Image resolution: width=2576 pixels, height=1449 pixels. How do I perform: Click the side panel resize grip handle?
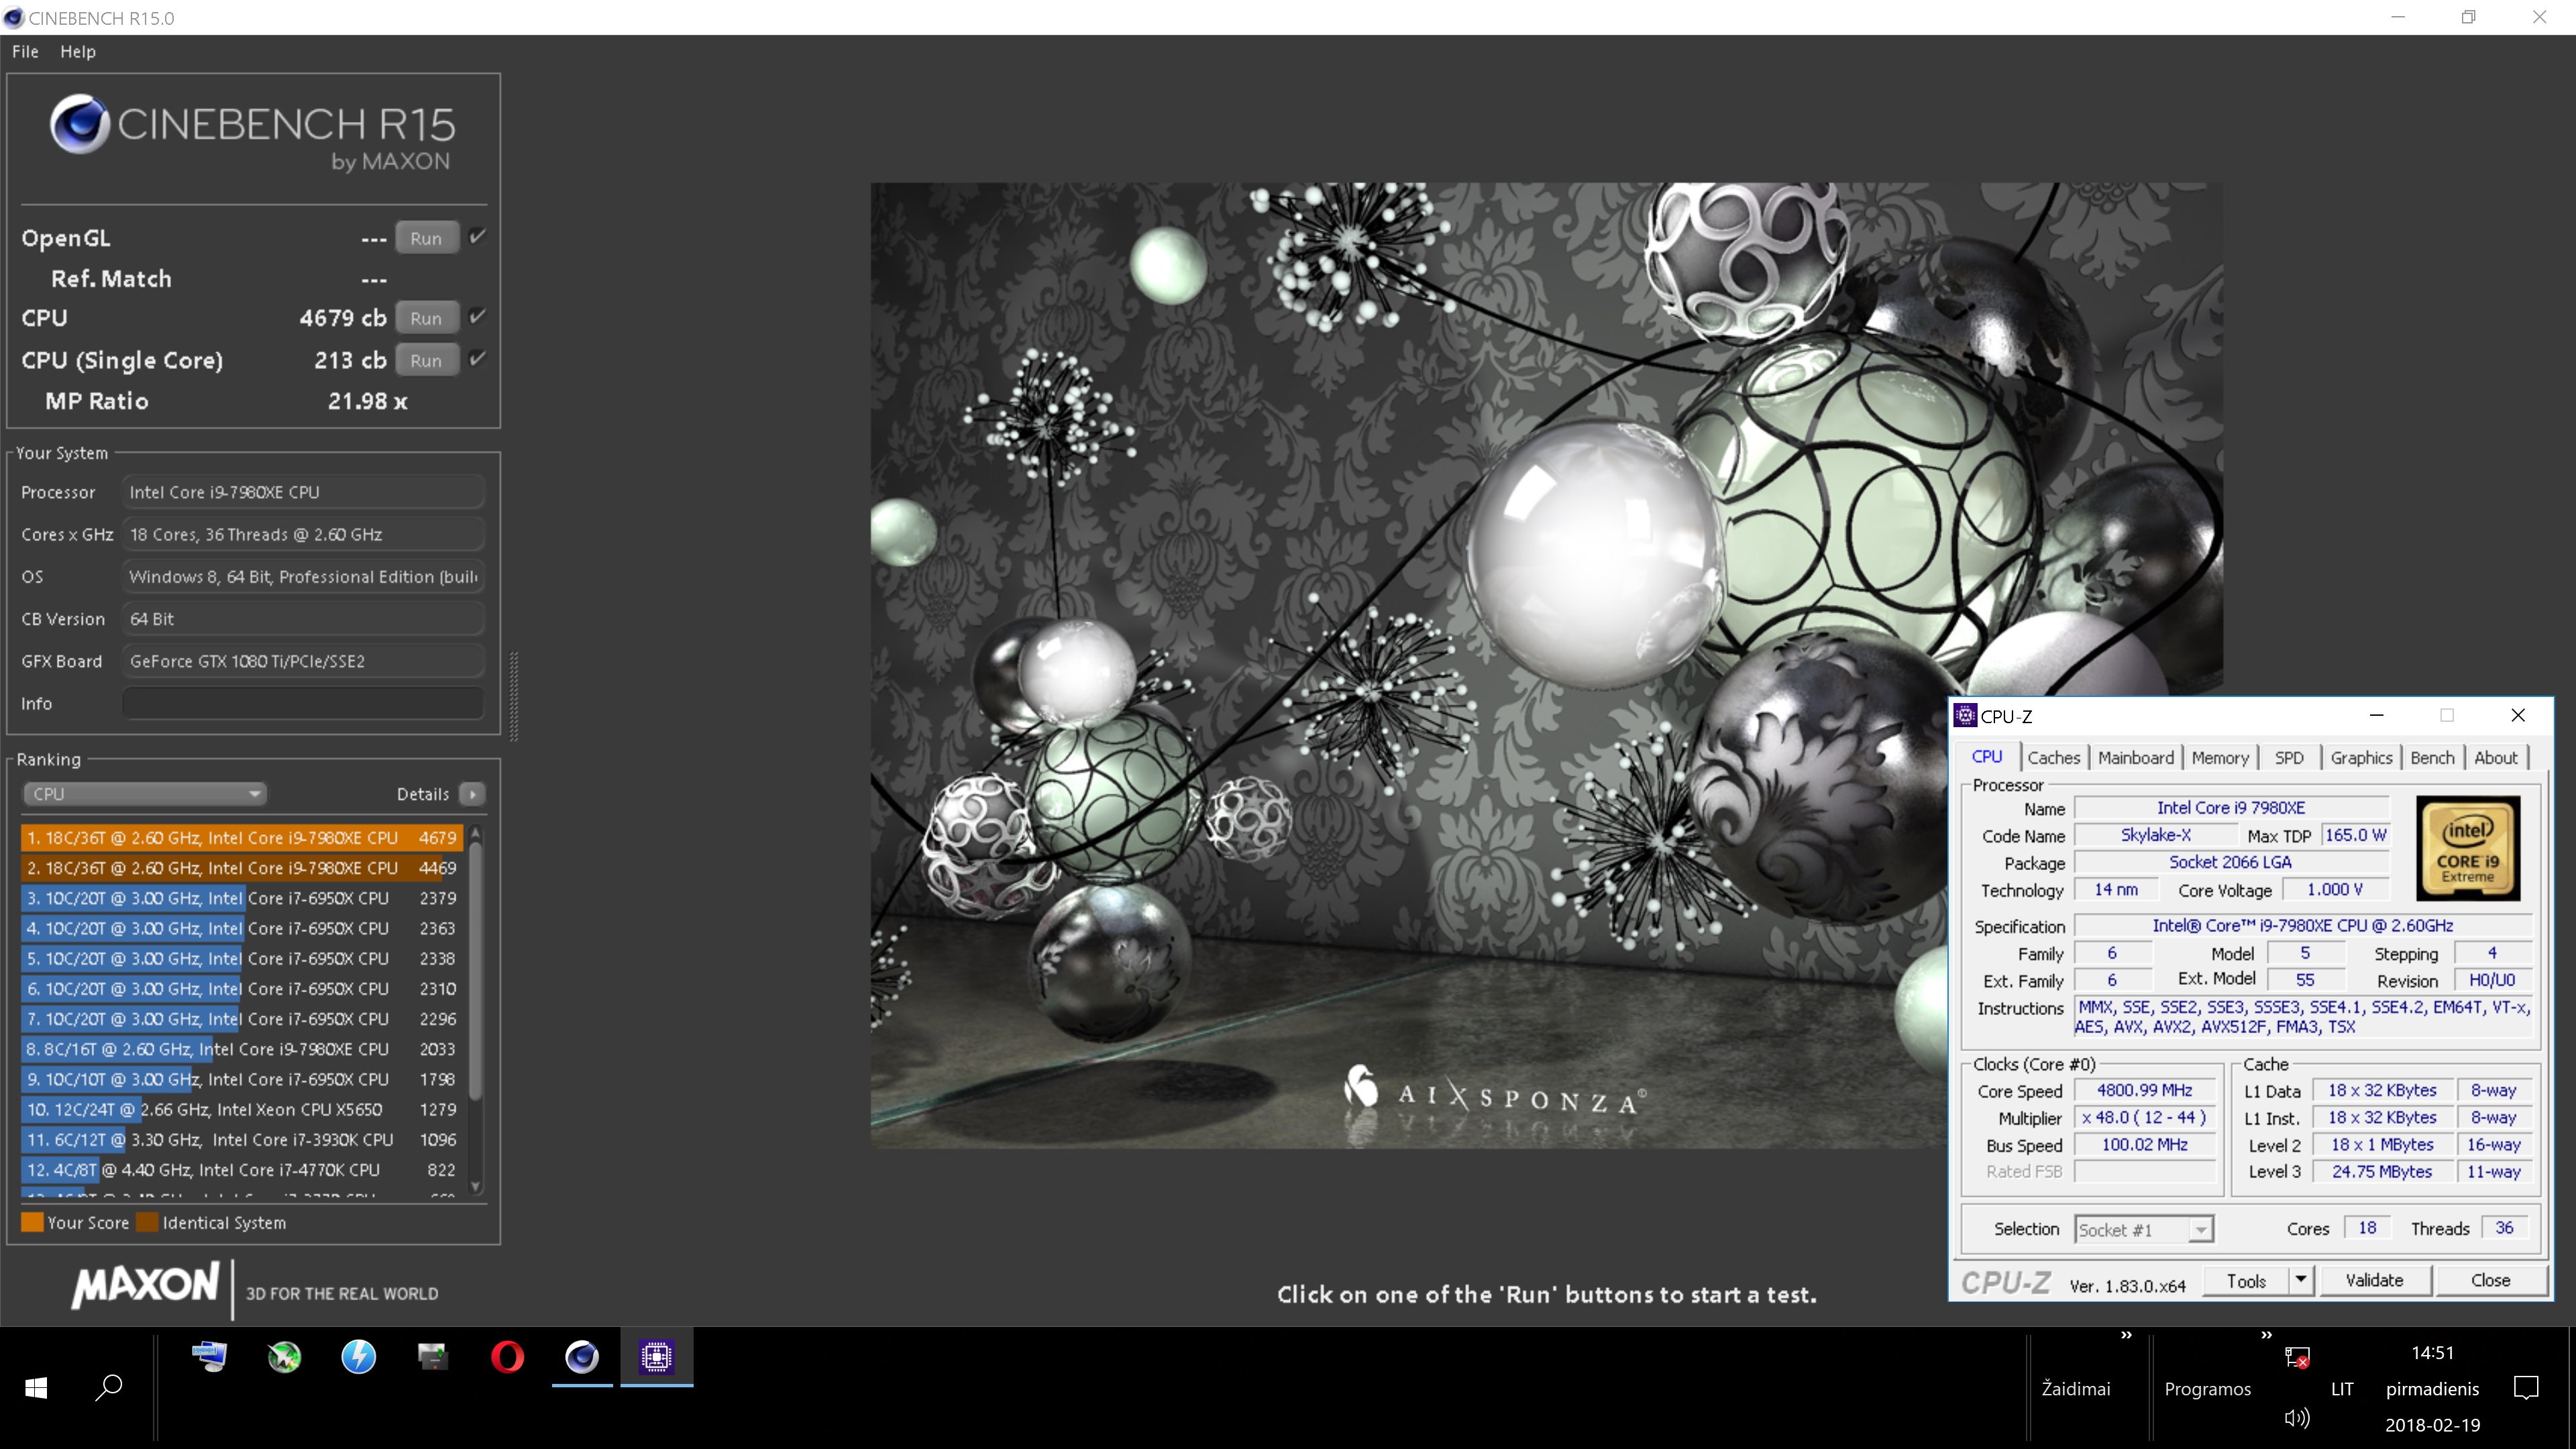[514, 696]
